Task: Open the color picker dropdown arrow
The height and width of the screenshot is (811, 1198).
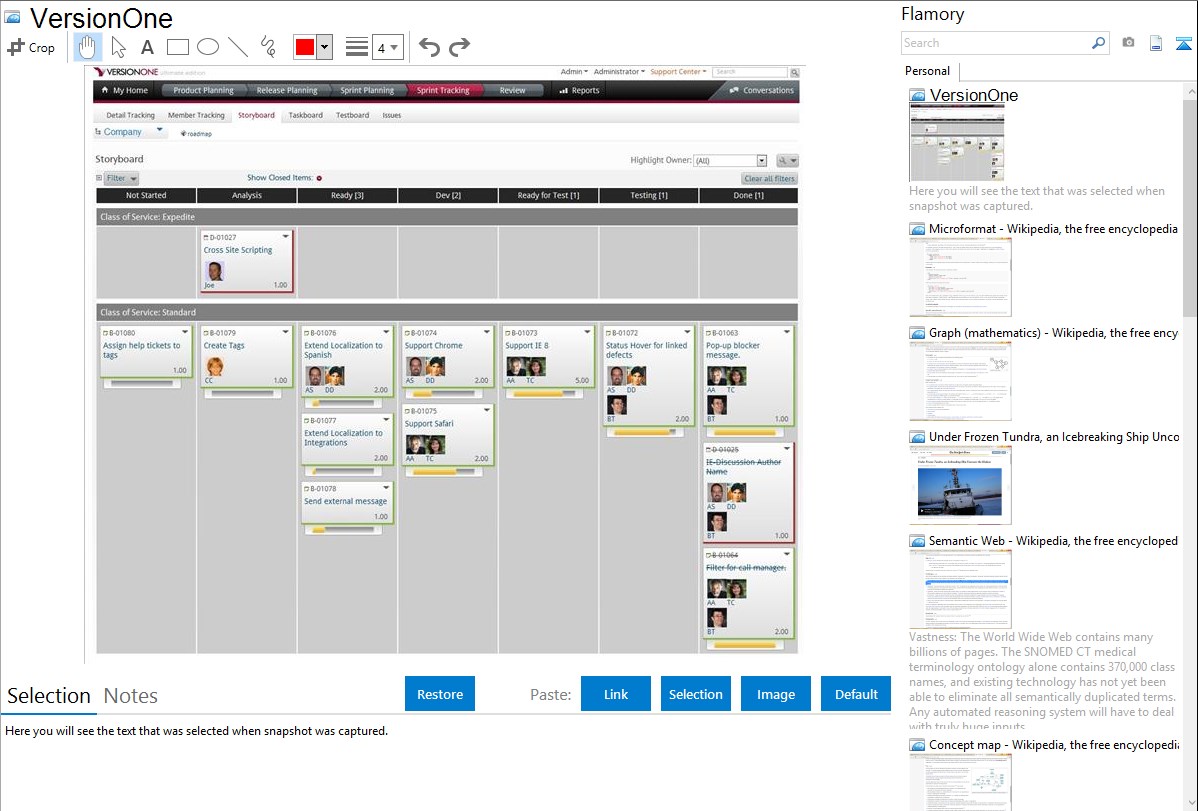Action: click(324, 47)
